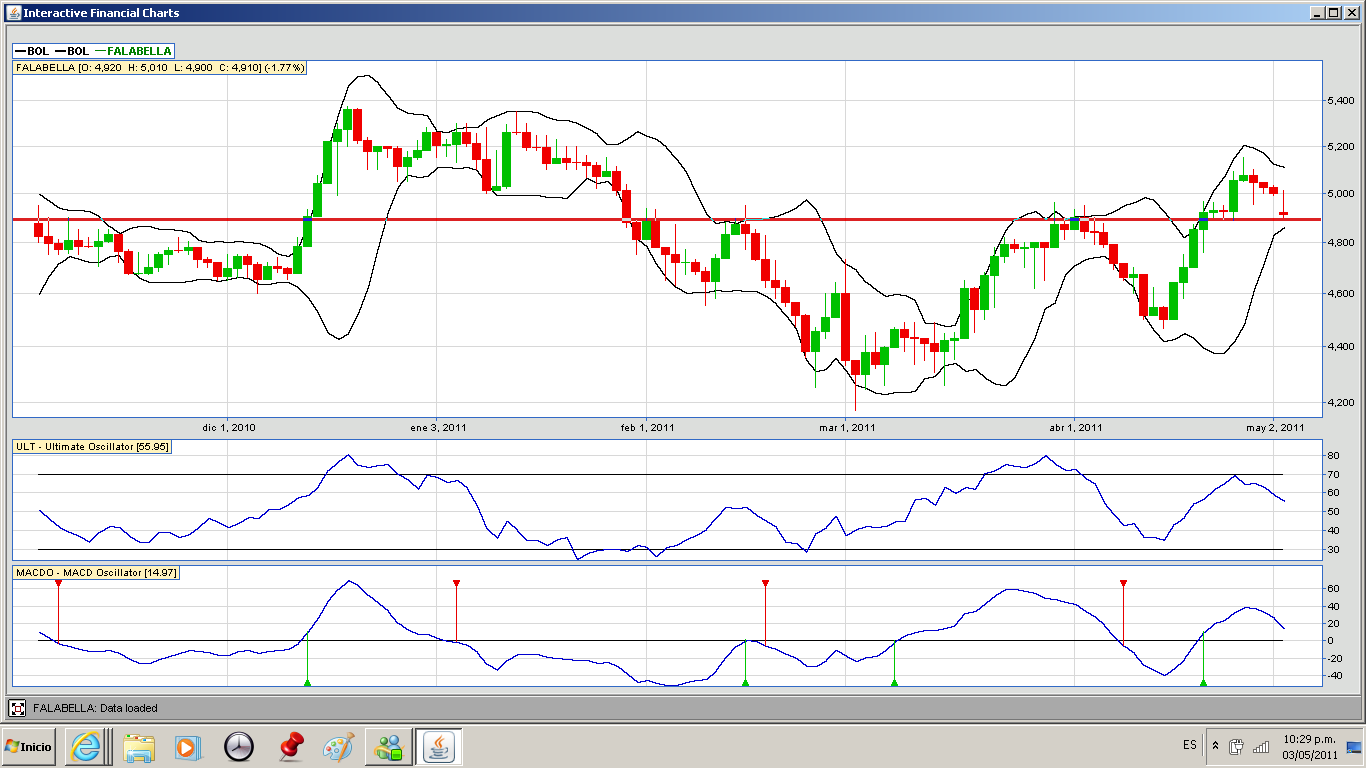1366x768 pixels.
Task: Click the ULT Ultimate Oscillator label
Action: tap(92, 446)
